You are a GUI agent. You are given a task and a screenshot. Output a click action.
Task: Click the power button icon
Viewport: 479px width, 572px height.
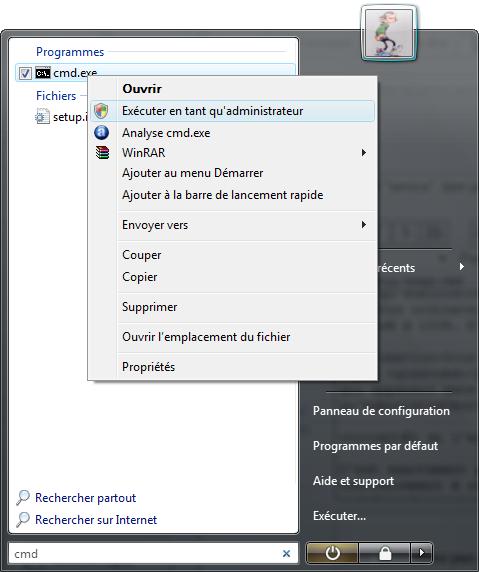(332, 553)
